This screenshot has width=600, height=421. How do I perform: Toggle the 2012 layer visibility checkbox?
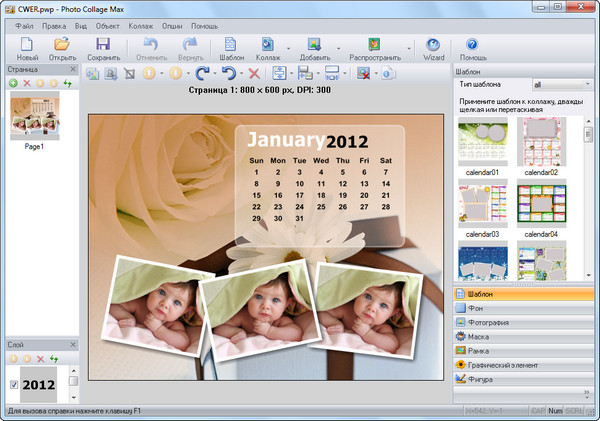tap(13, 385)
